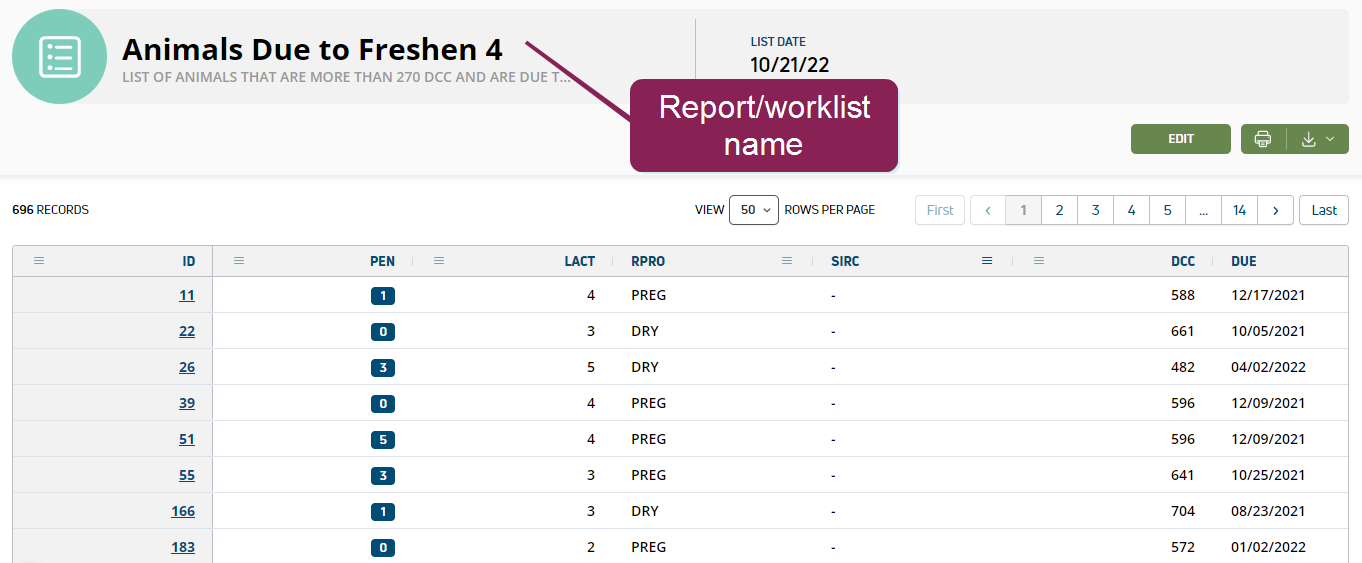Select page 3 in pagination
1362x563 pixels.
point(1095,210)
